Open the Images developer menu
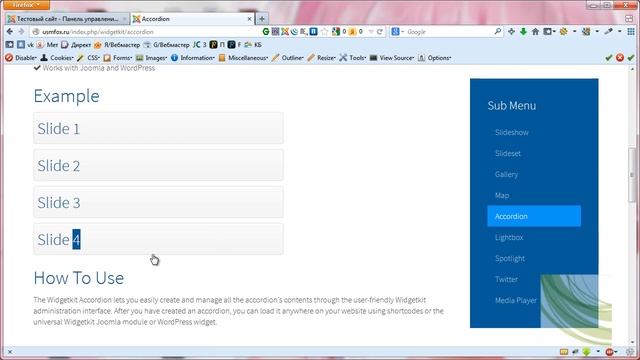This screenshot has width=640, height=360. tap(151, 58)
